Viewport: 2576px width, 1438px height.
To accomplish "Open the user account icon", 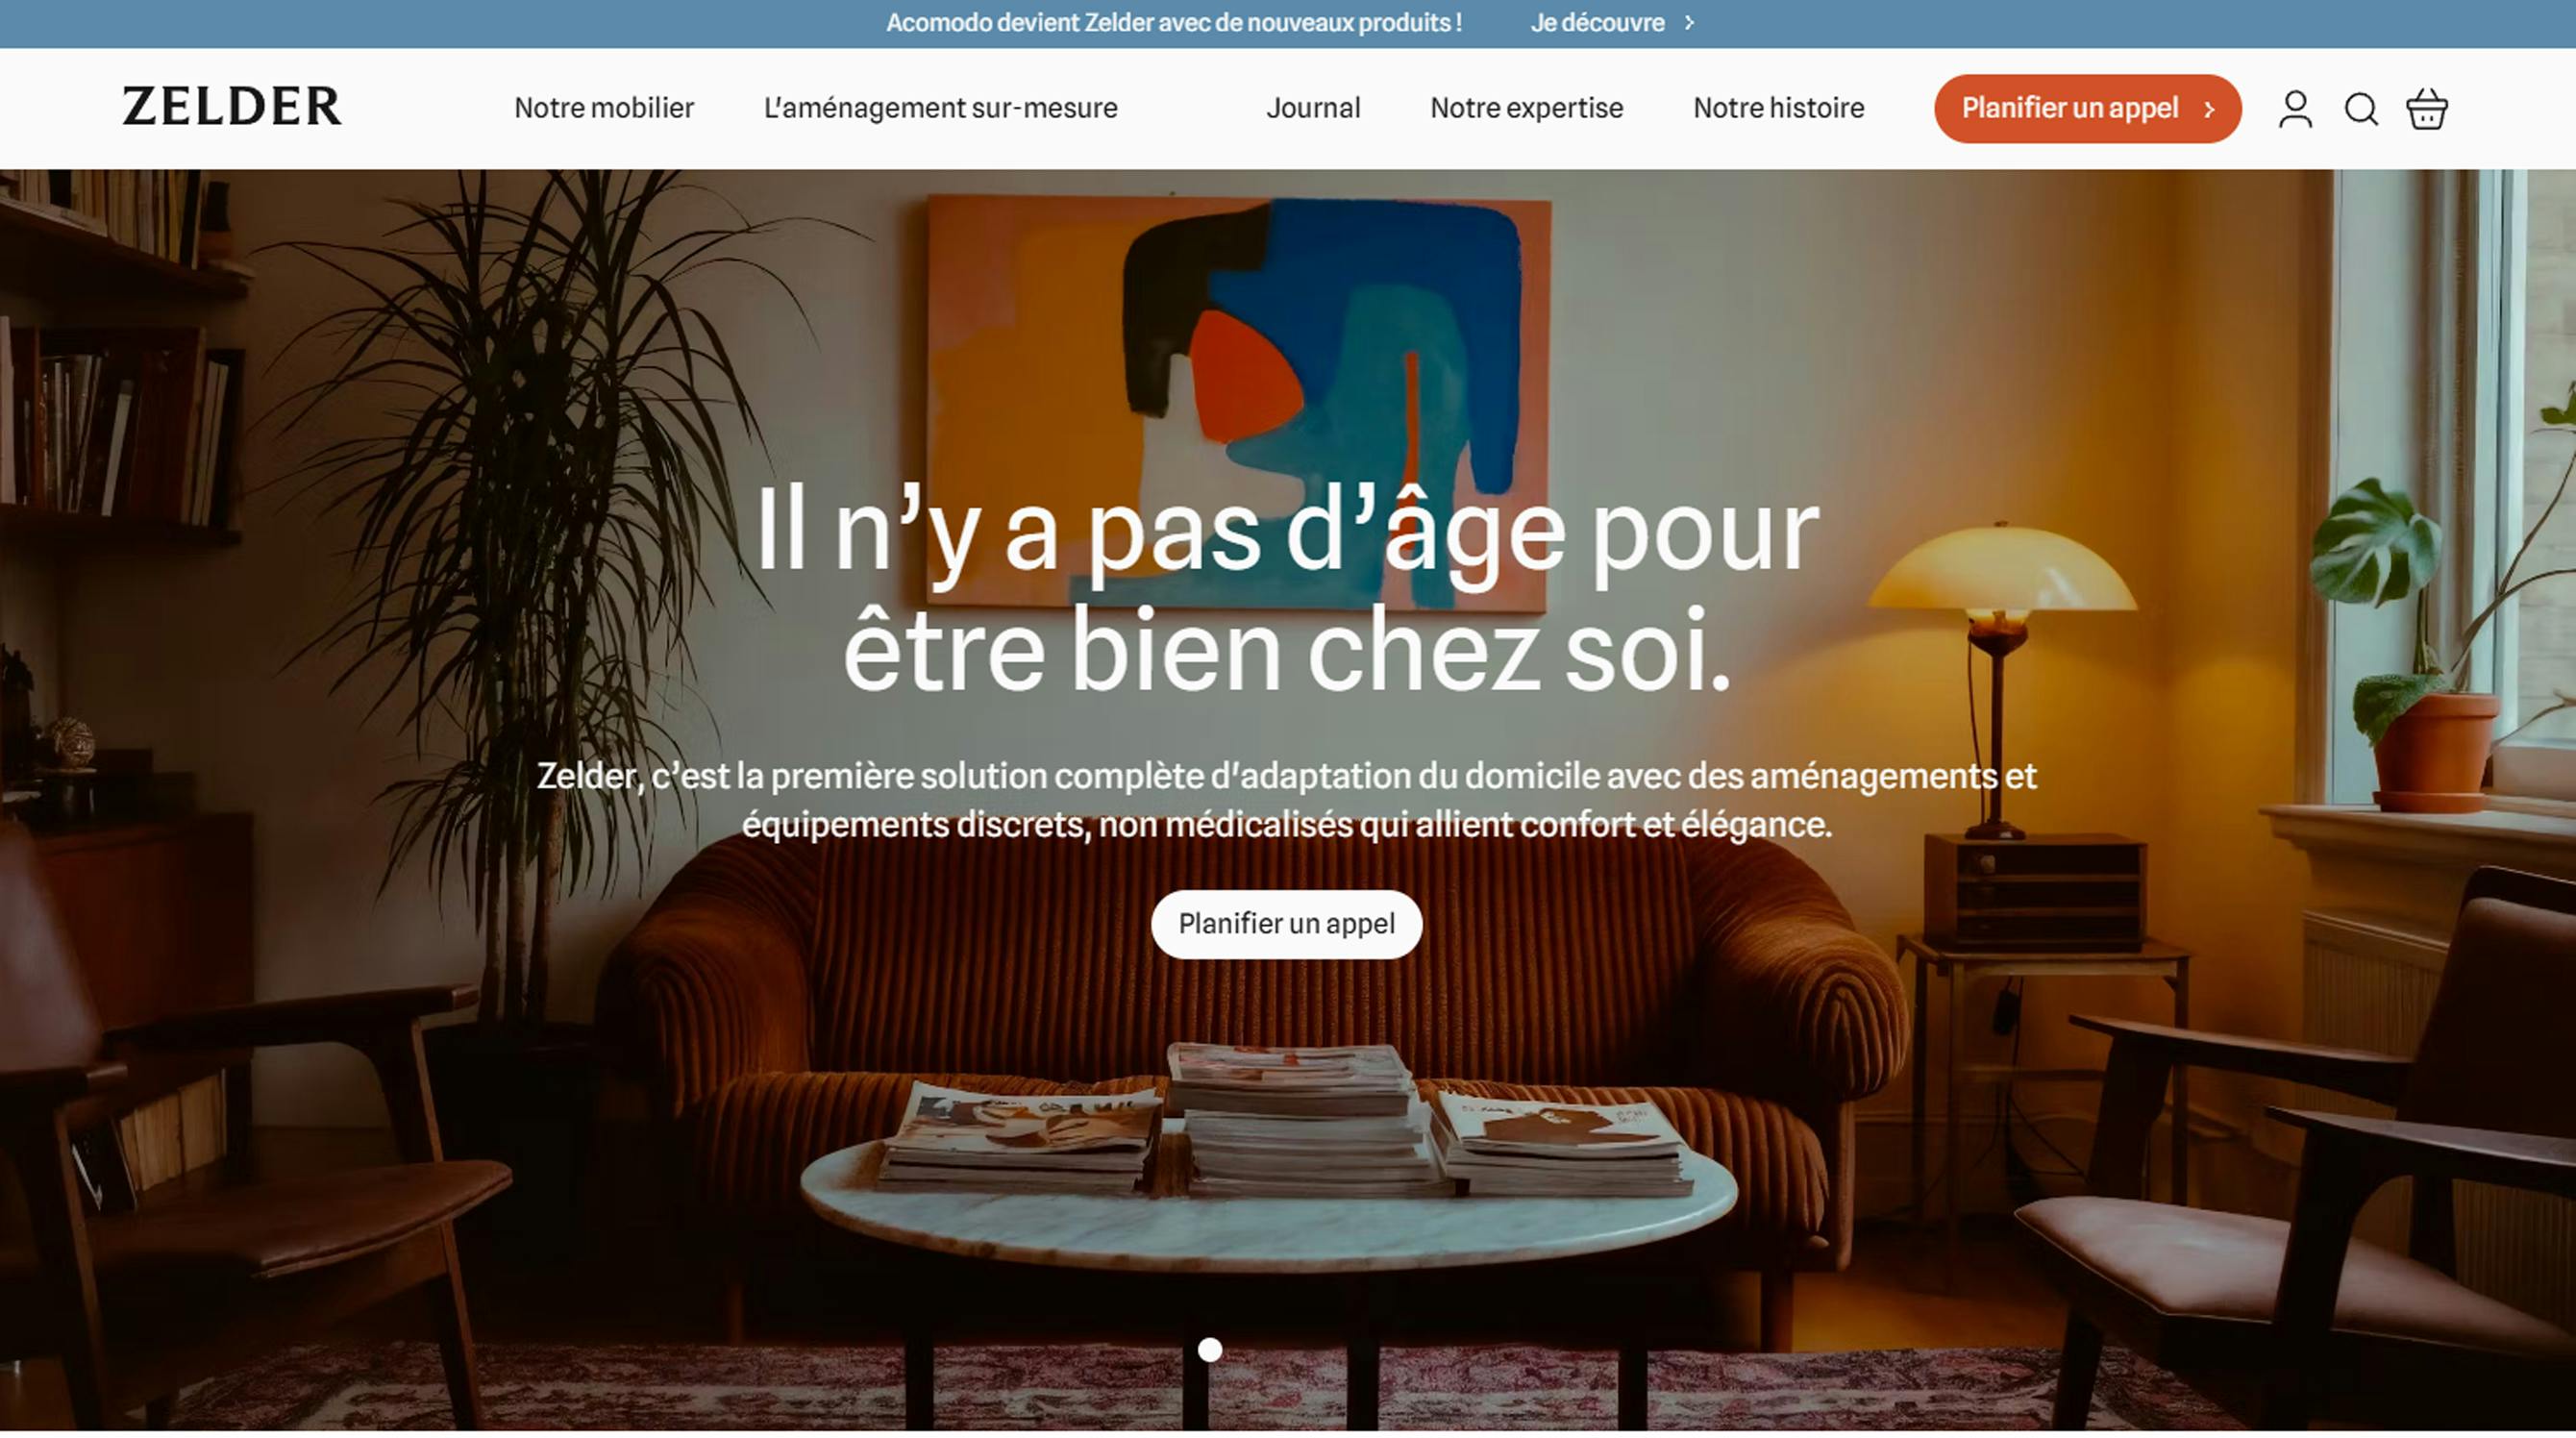I will [2295, 109].
